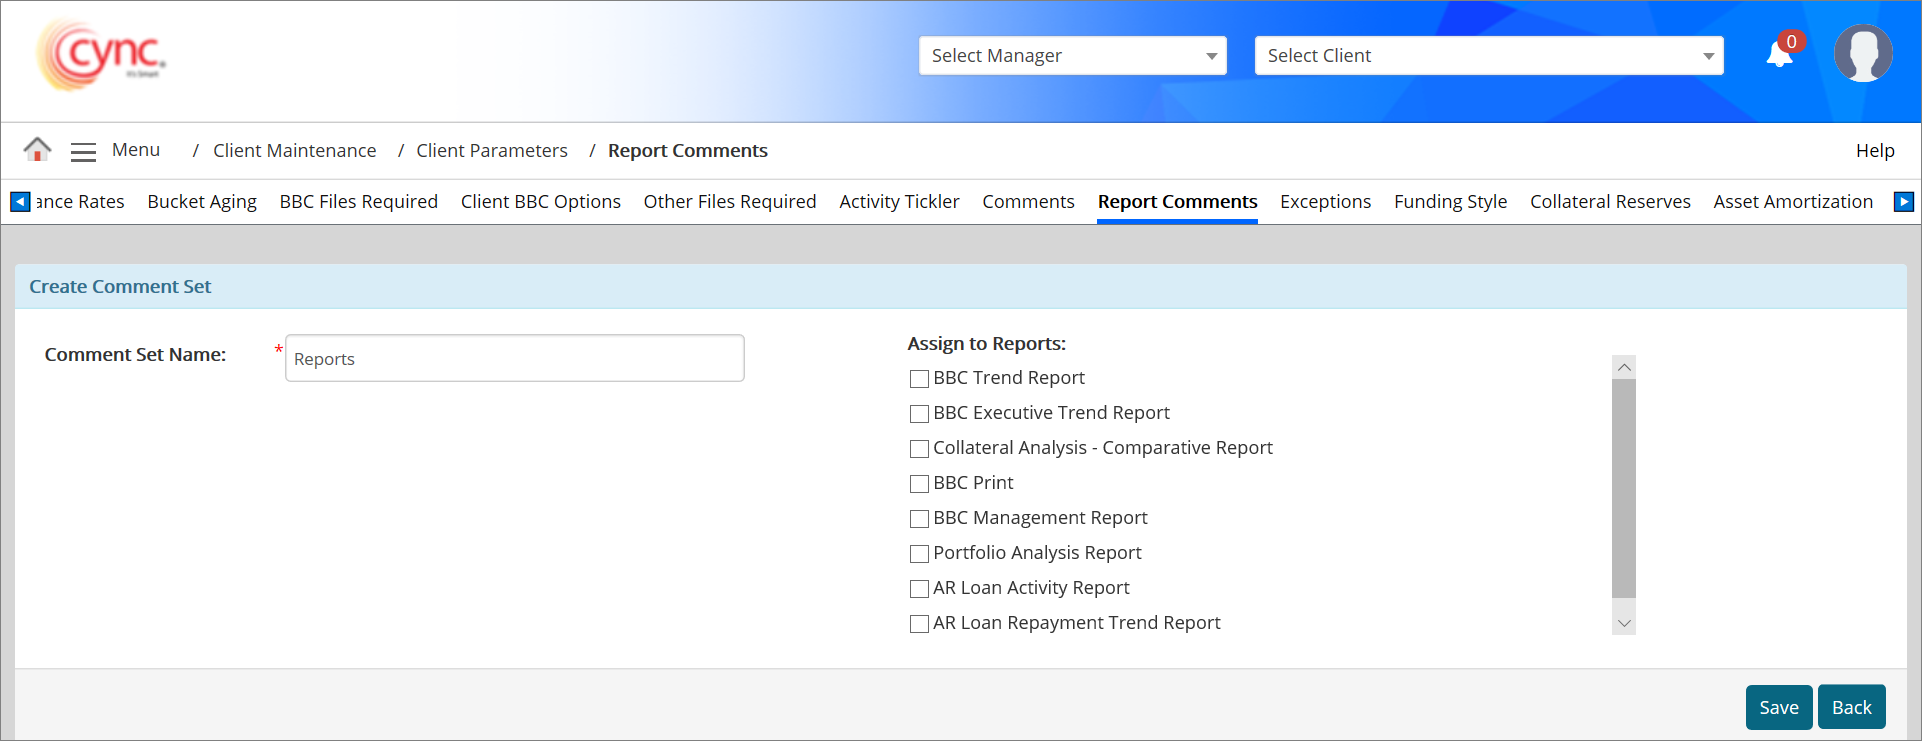The height and width of the screenshot is (741, 1922).
Task: Click the report list scroll-down arrow
Action: (1624, 623)
